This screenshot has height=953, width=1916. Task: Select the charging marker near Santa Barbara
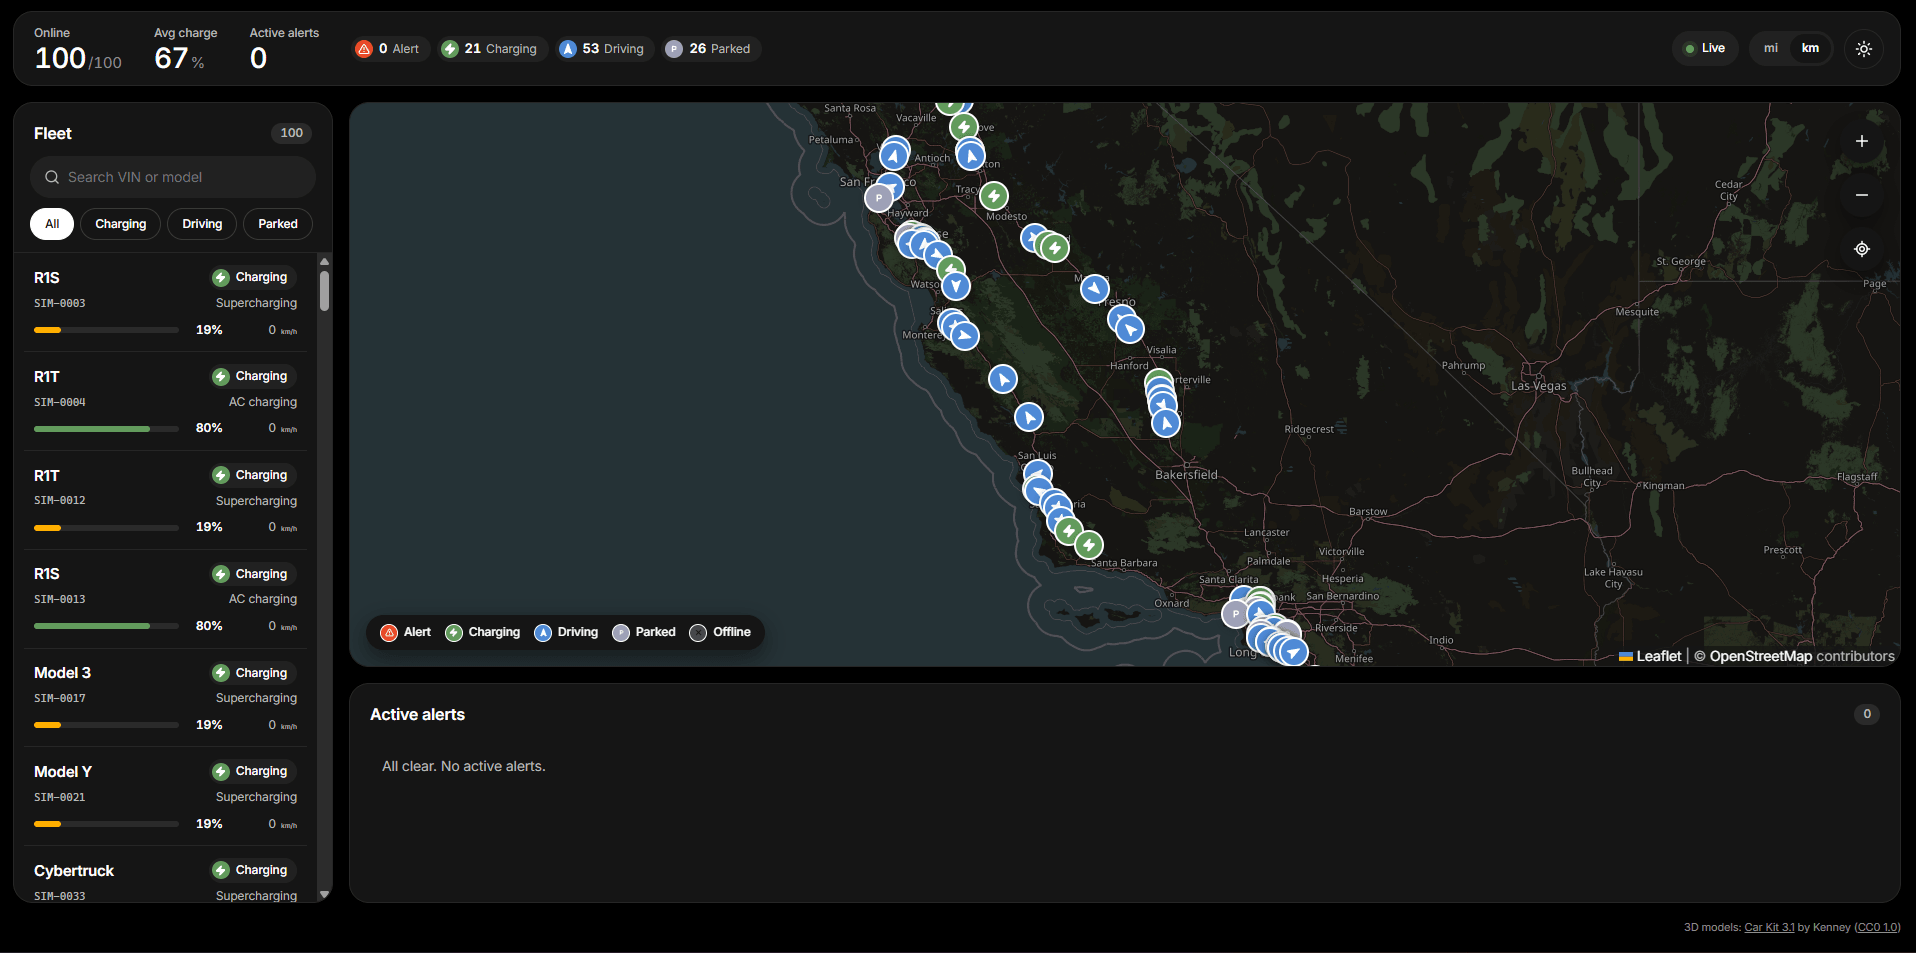pyautogui.click(x=1089, y=545)
